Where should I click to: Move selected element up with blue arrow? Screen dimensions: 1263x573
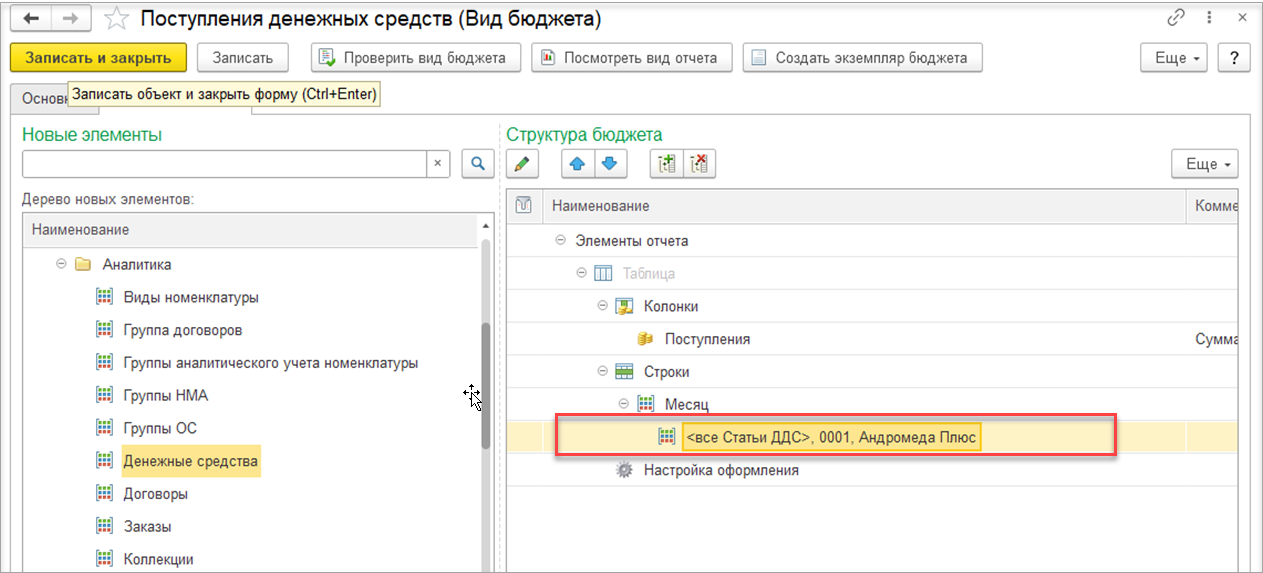tap(577, 164)
